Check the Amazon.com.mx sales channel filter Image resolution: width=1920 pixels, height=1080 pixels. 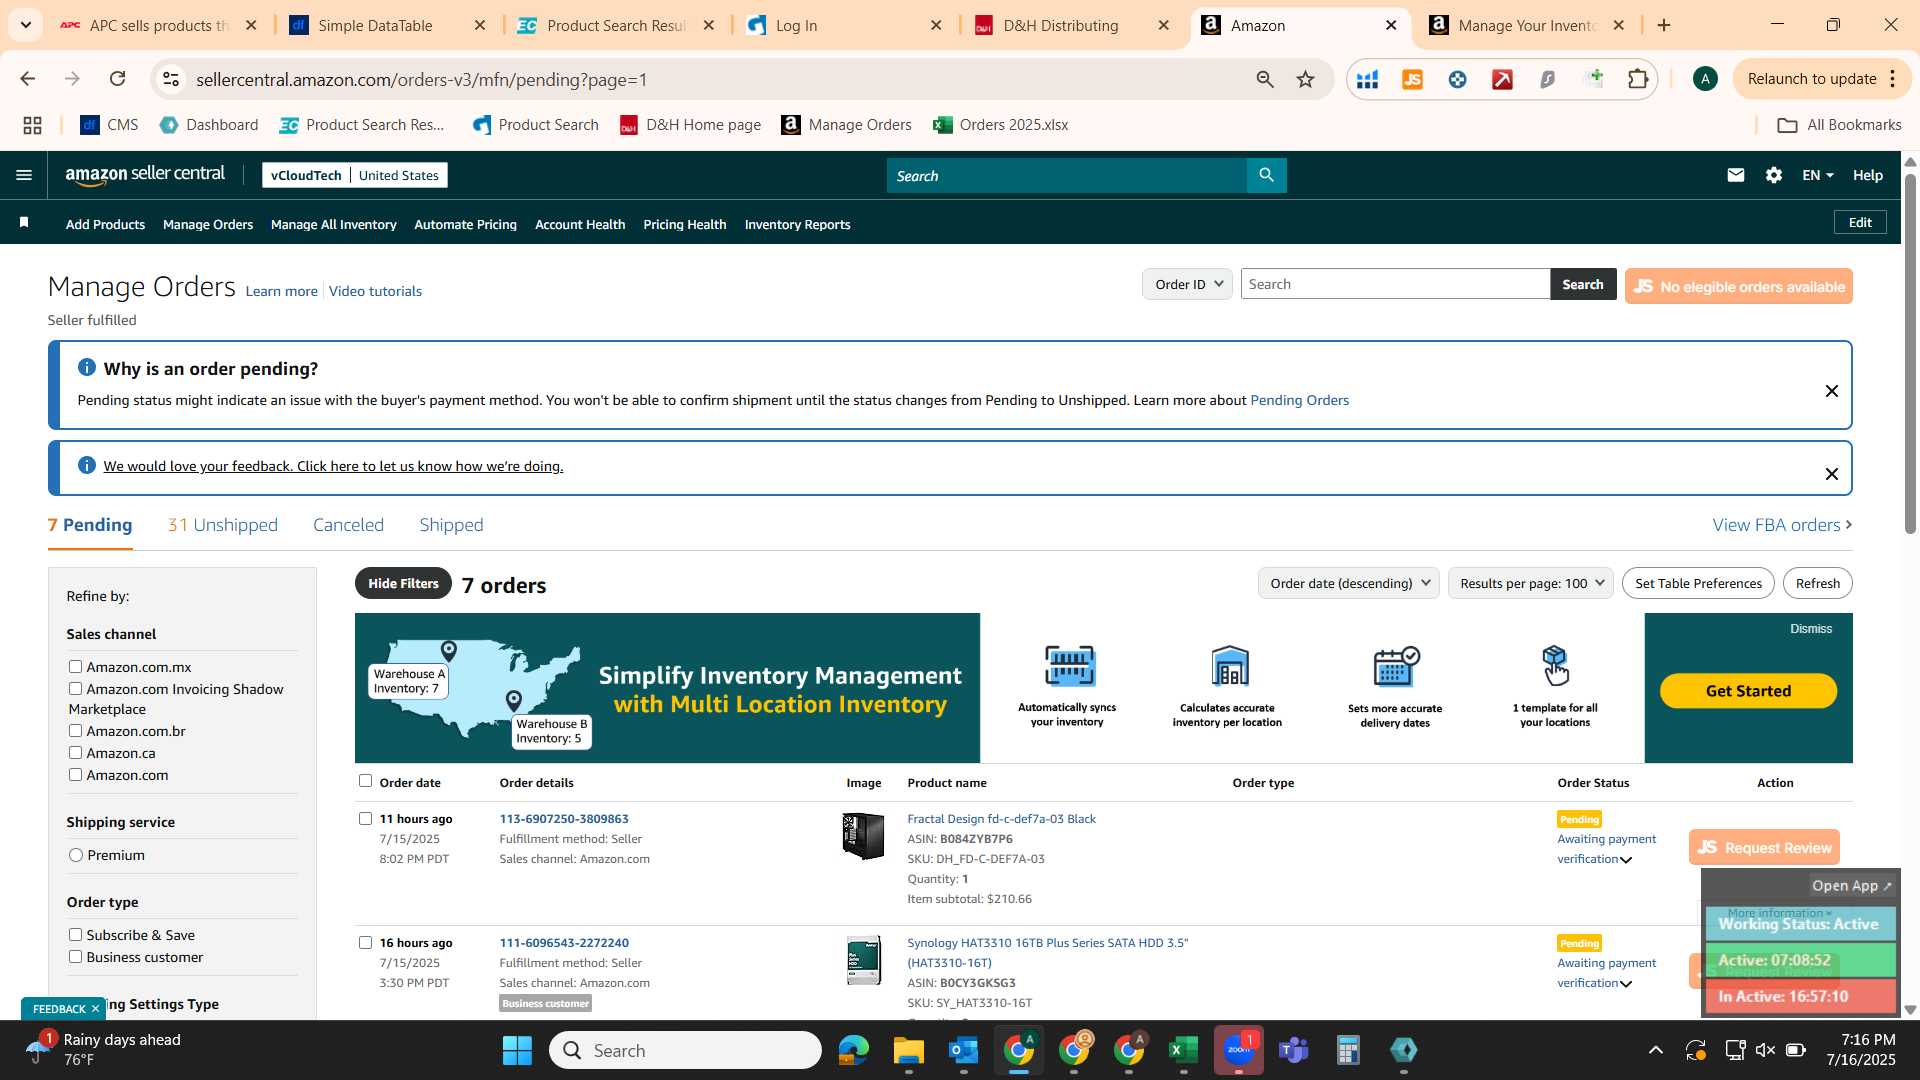point(75,666)
